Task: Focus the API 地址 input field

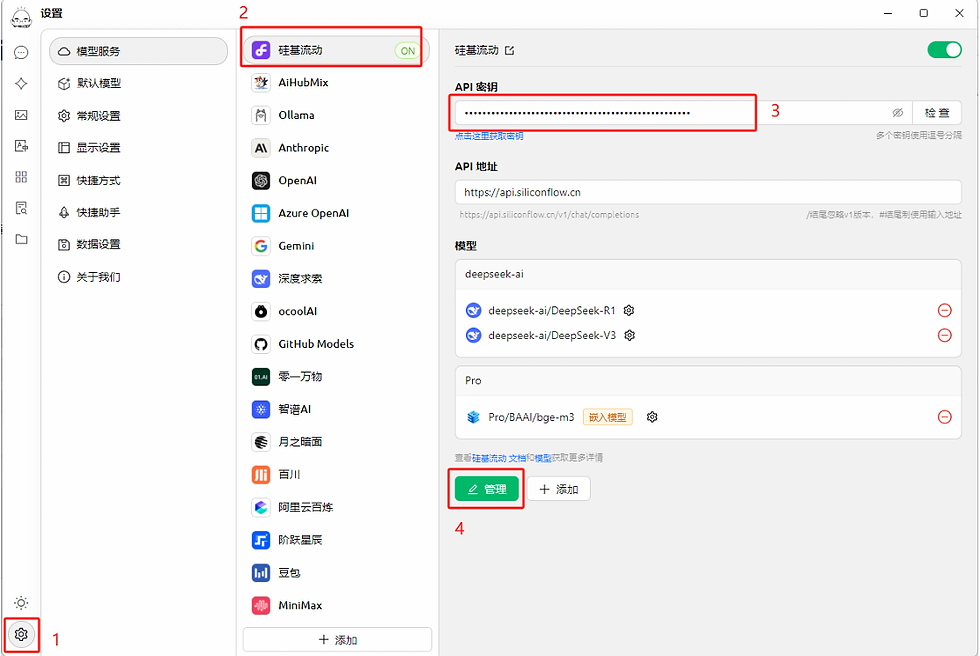Action: (x=708, y=192)
